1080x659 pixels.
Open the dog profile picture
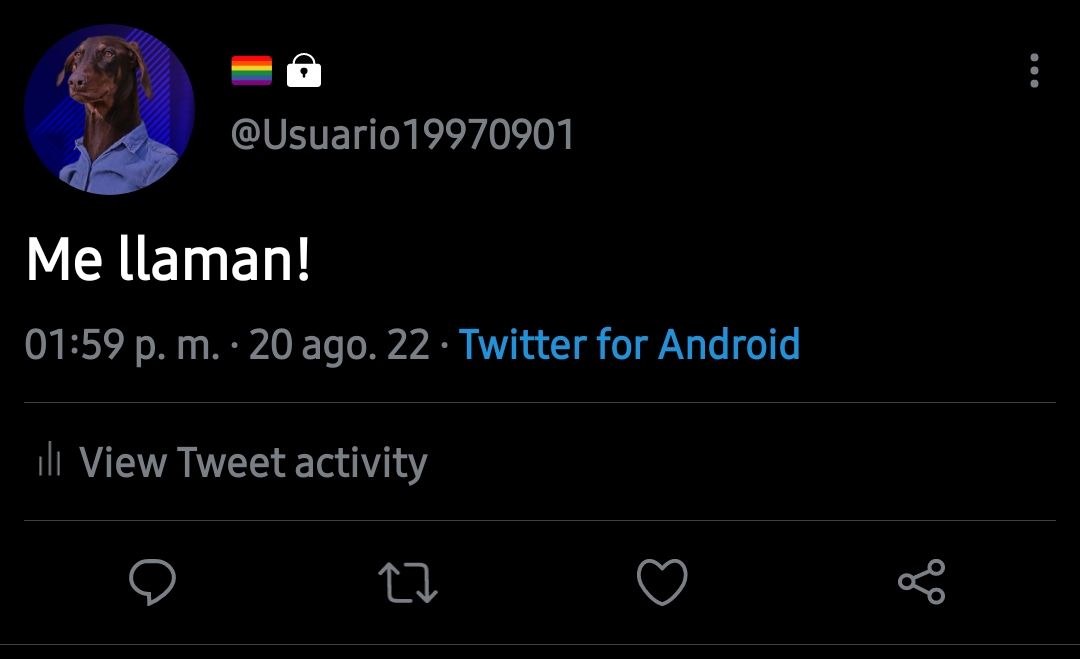tap(109, 109)
